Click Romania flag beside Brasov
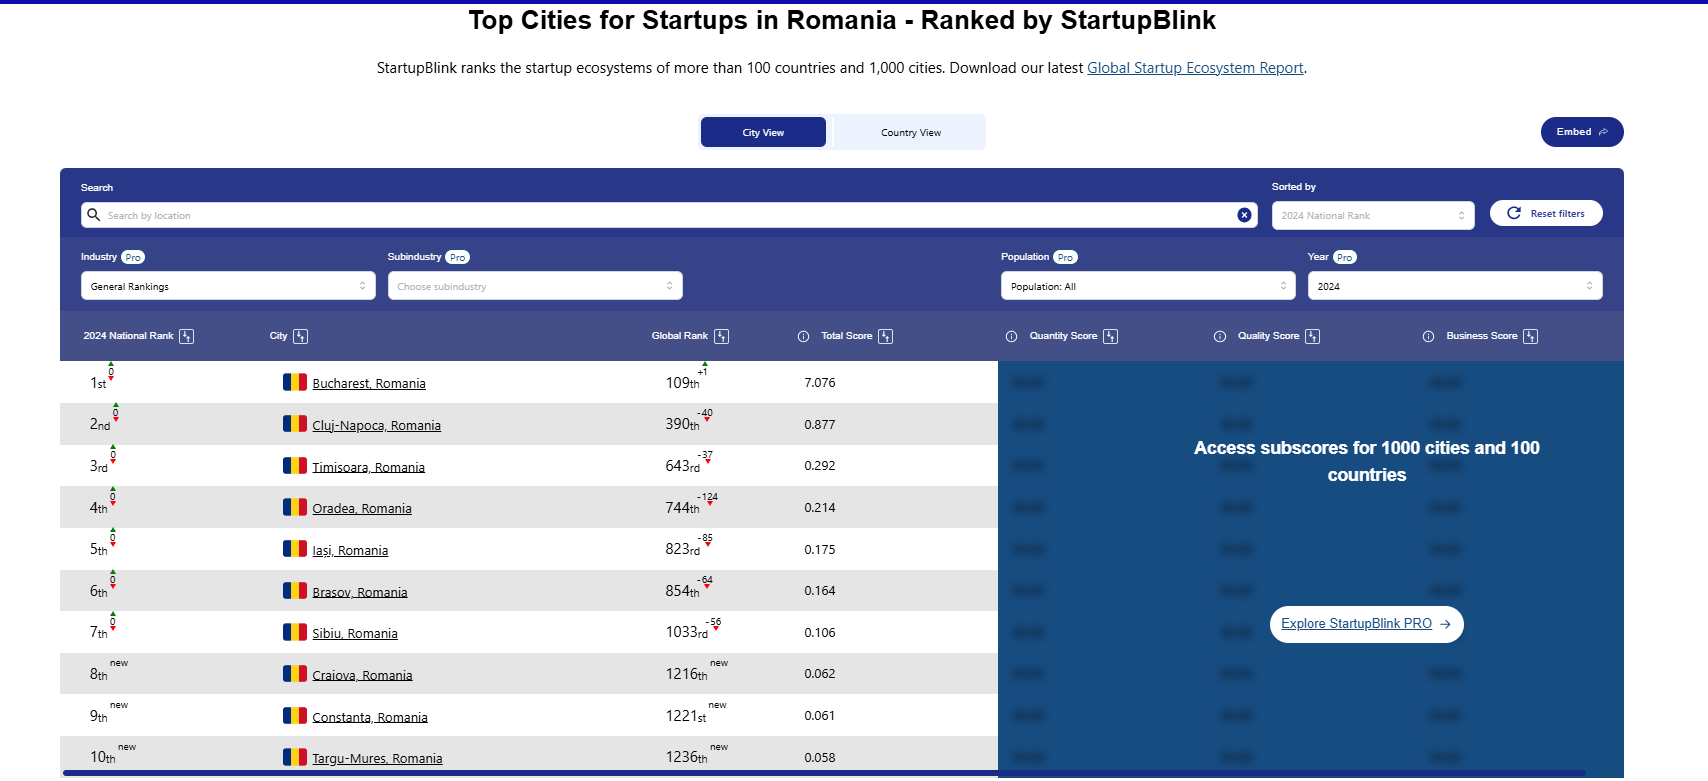Screen dimensions: 1708x781 [x=295, y=591]
